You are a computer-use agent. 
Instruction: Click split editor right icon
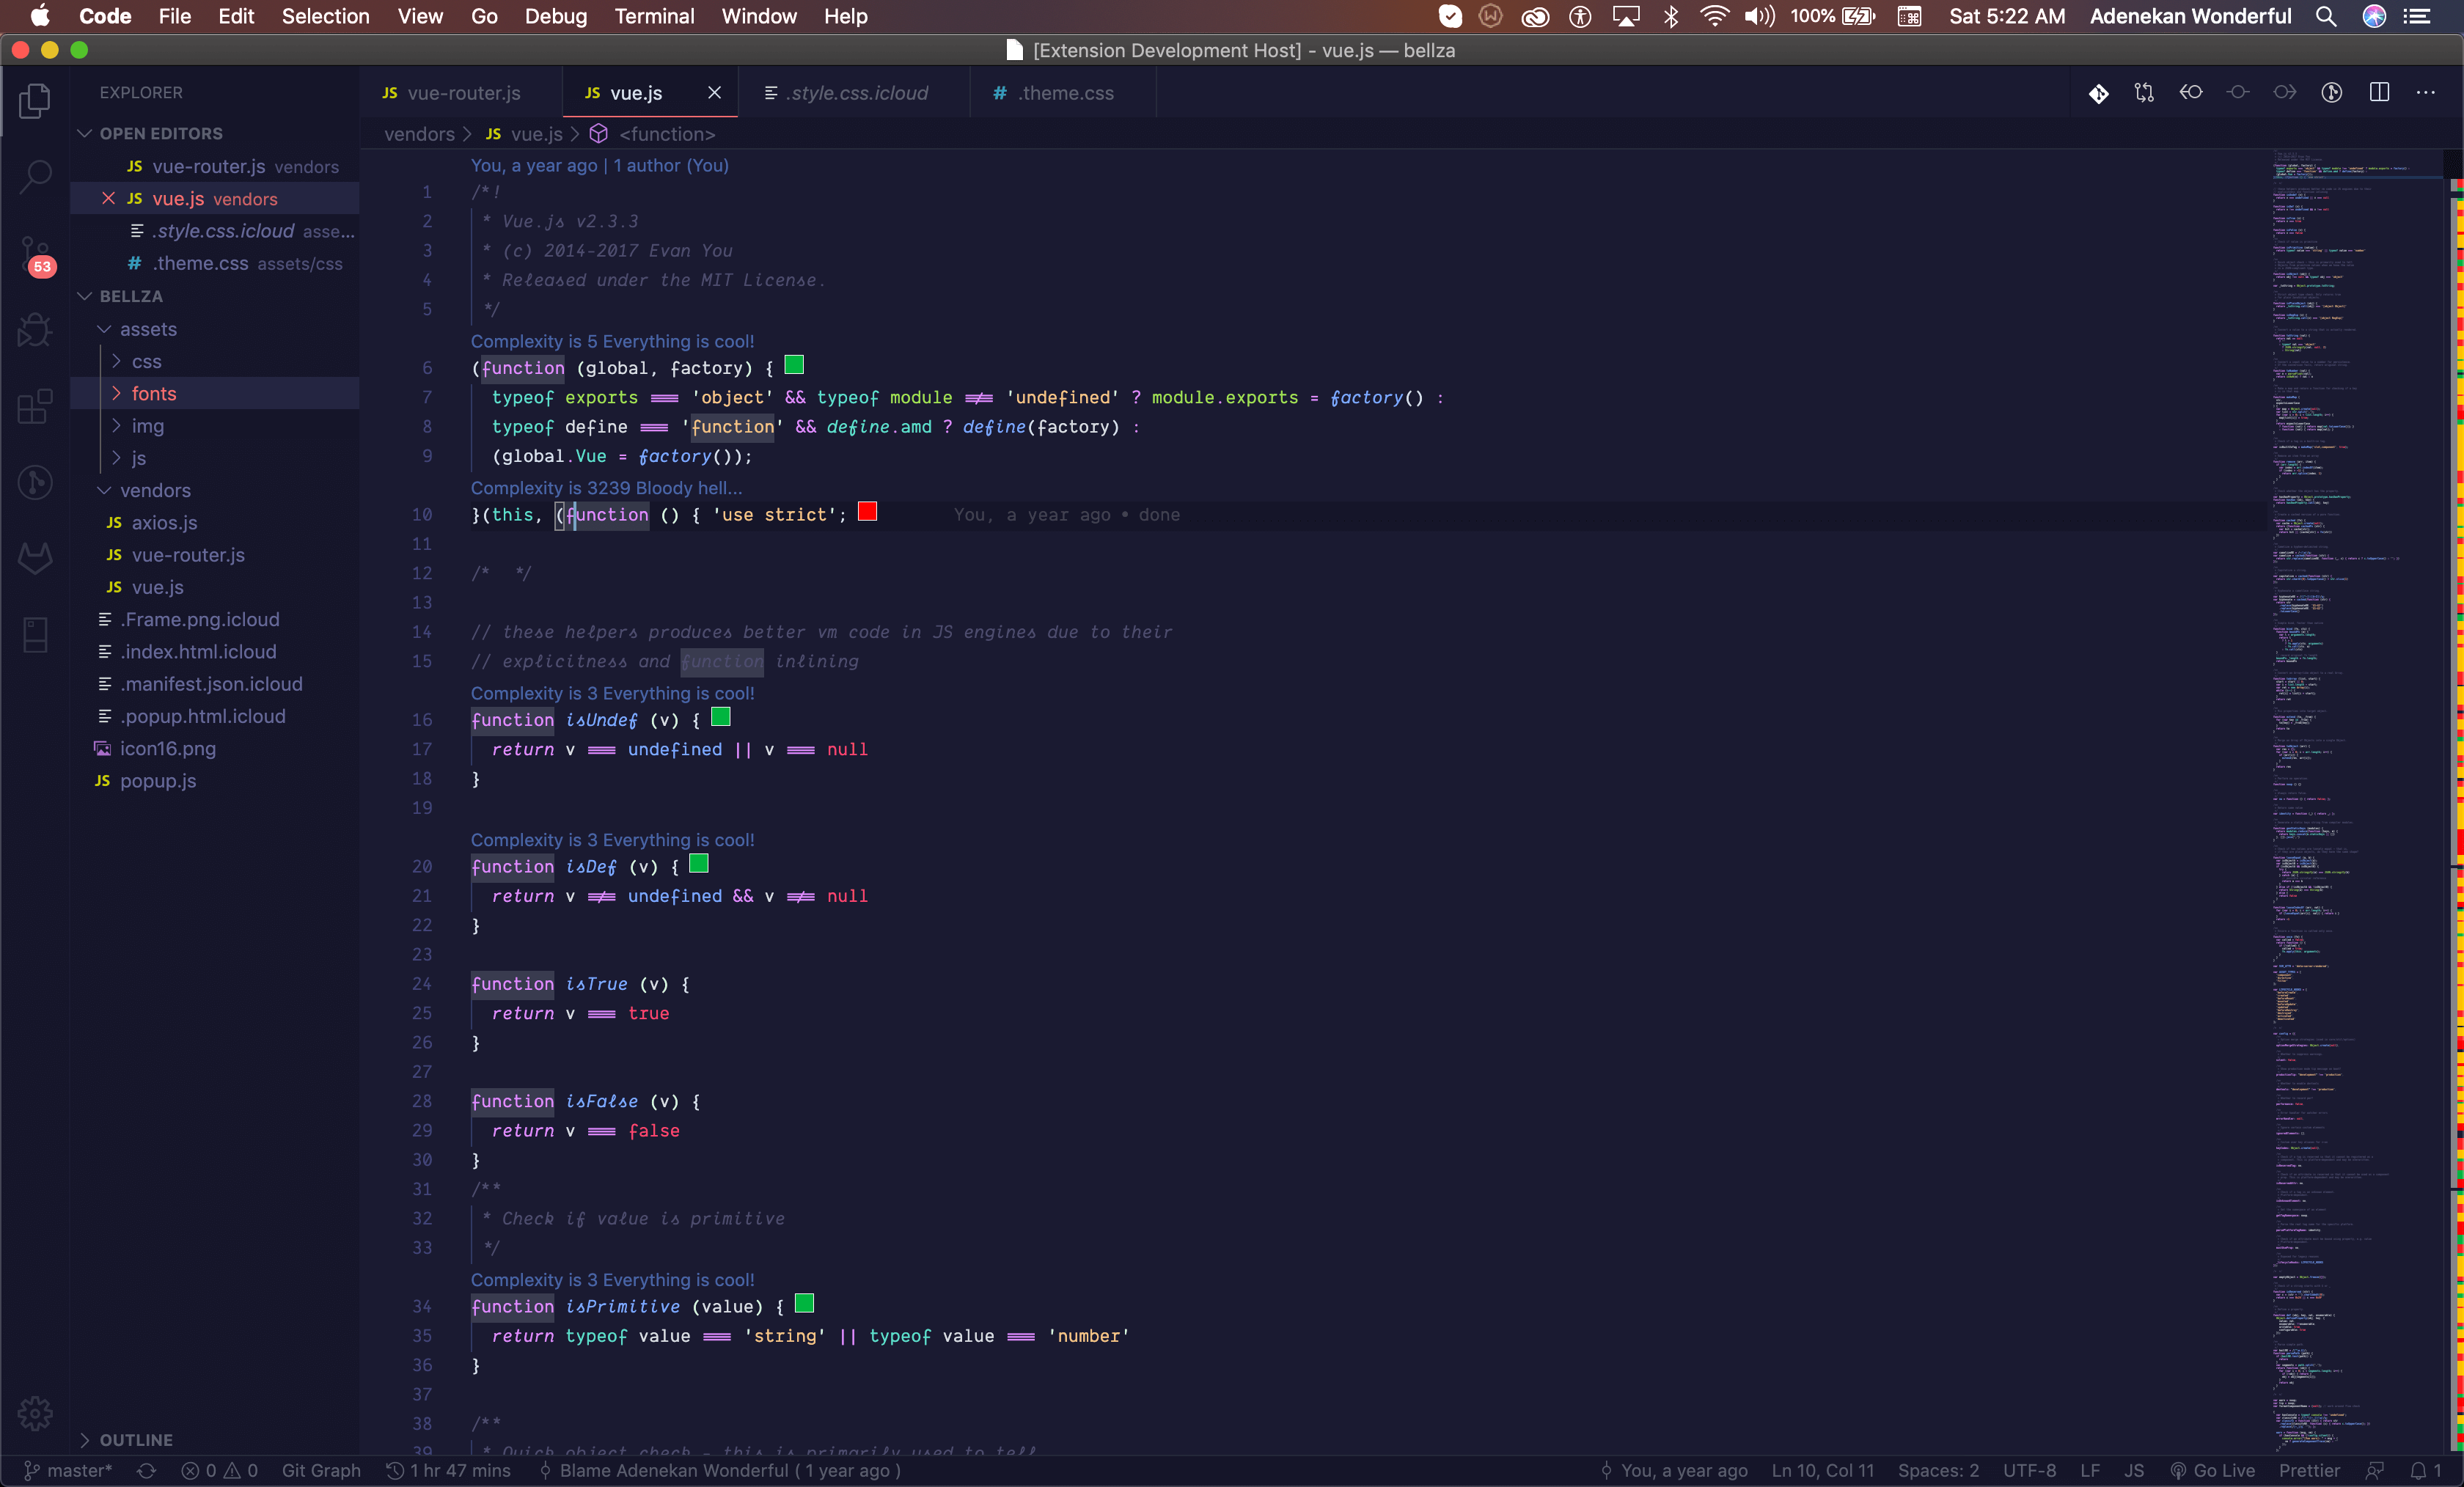tap(2379, 93)
